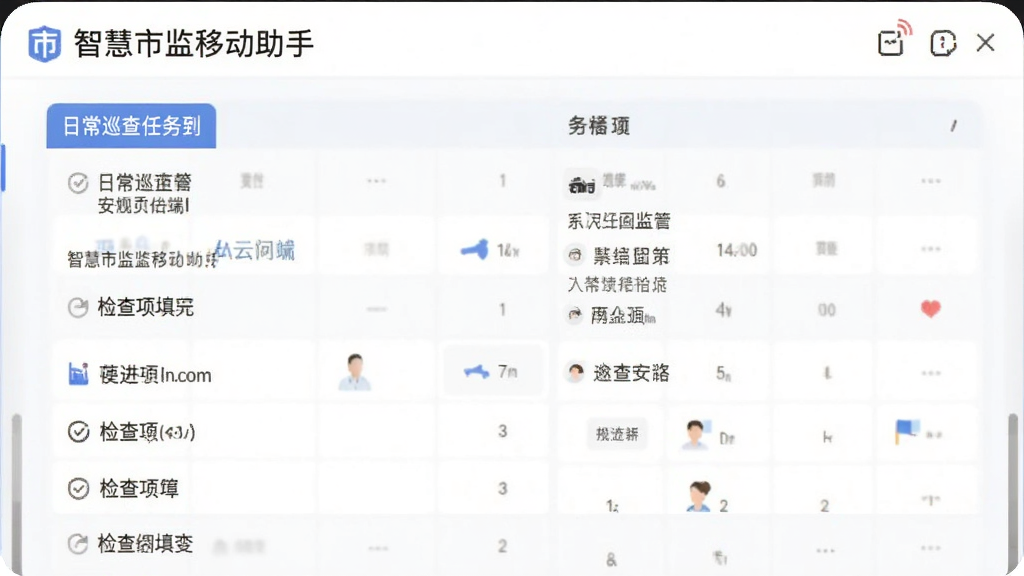Click the grey pill button left of the male avatar

tap(617, 434)
